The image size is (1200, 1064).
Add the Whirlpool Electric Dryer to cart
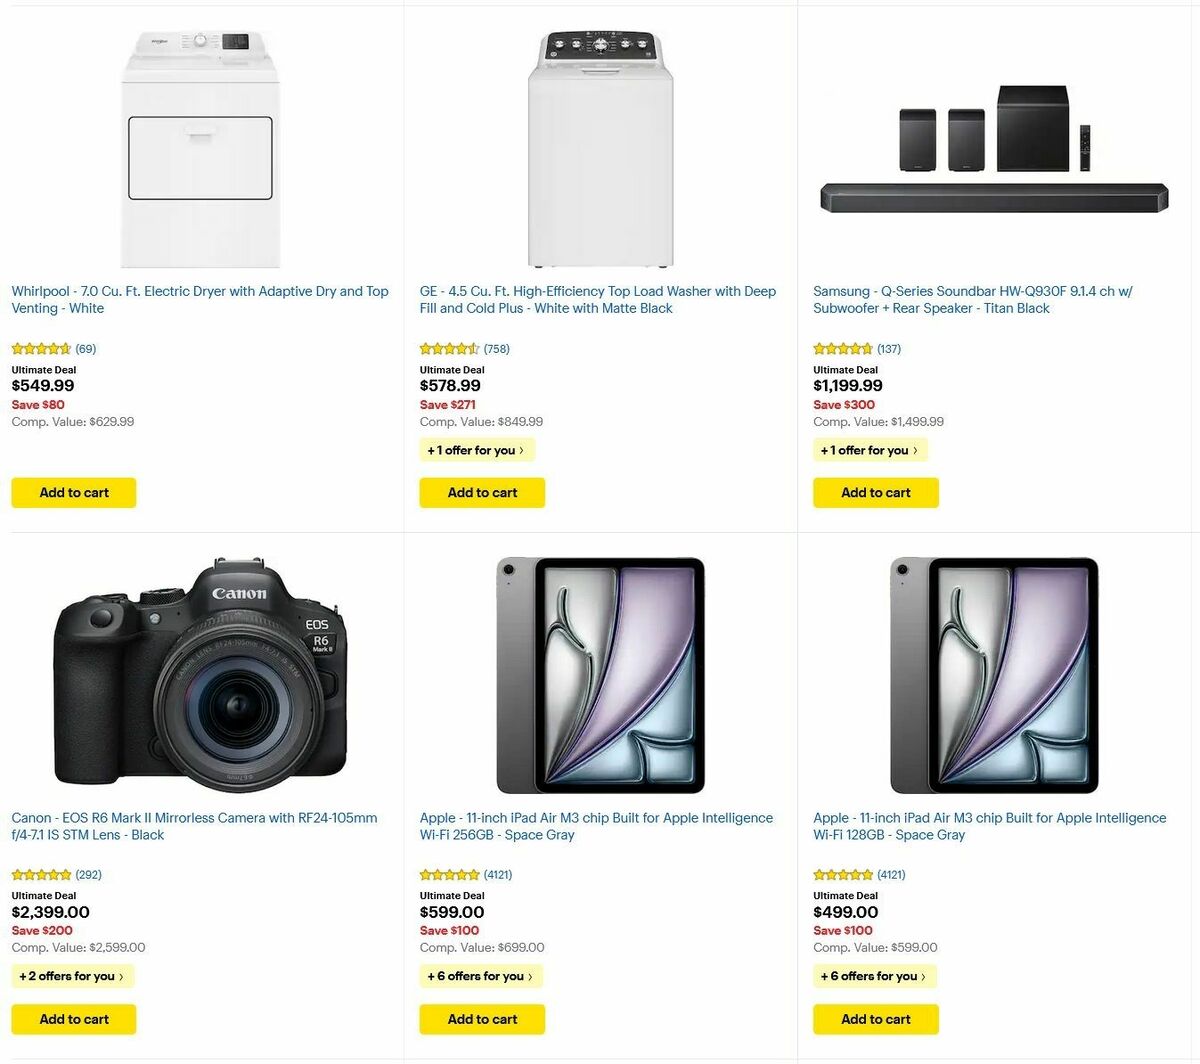[73, 492]
